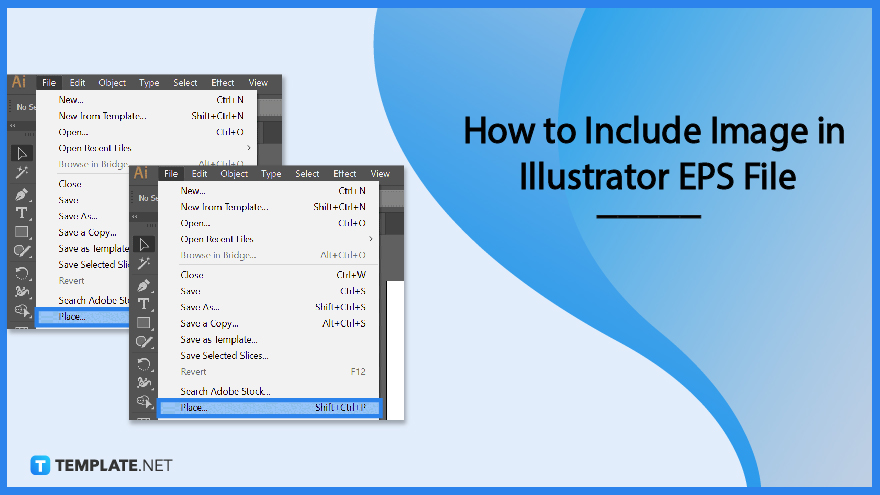The height and width of the screenshot is (495, 880).
Task: Choose Browse in Bridge... in front window
Action: click(269, 255)
